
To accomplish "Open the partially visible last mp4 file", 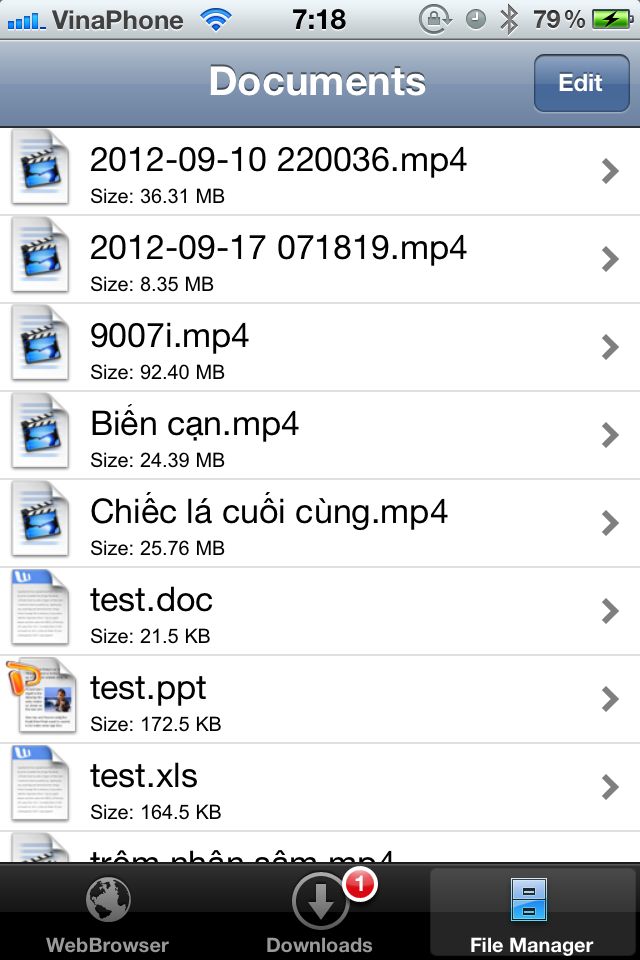I will coord(320,847).
